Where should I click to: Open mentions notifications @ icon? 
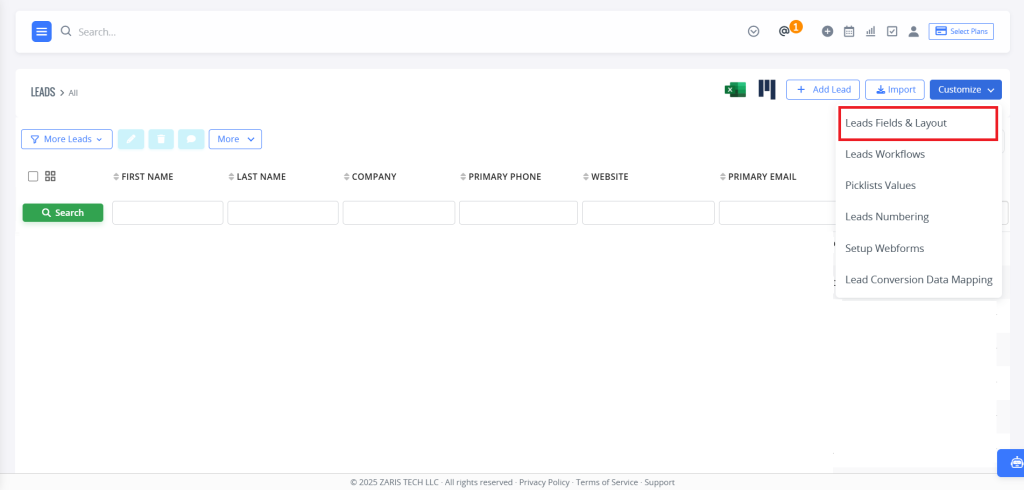pos(784,31)
